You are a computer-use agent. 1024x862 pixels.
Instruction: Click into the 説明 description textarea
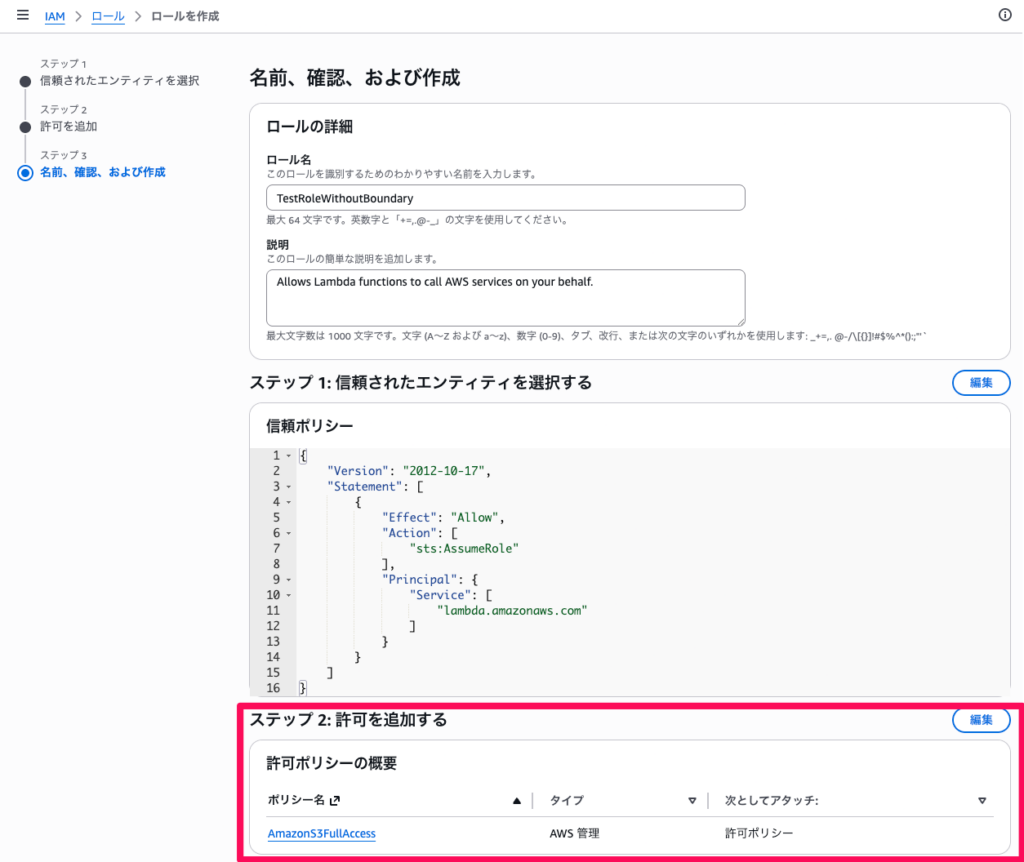[x=505, y=297]
